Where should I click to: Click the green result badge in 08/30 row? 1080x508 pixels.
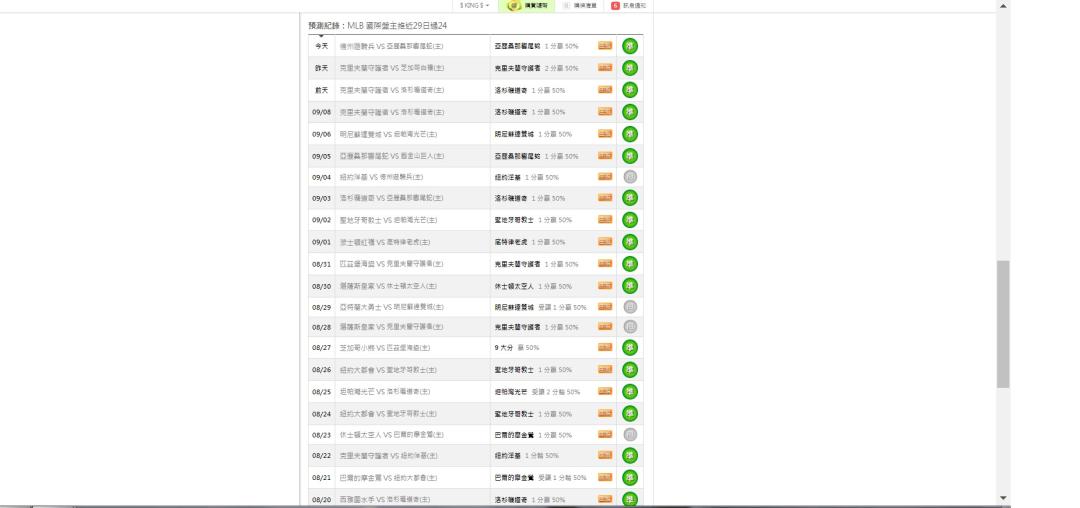pyautogui.click(x=630, y=286)
